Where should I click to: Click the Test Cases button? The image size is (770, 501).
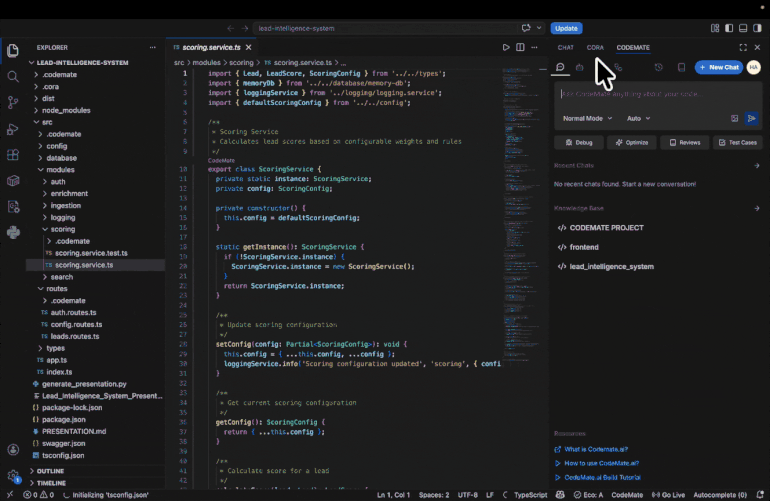tap(738, 142)
